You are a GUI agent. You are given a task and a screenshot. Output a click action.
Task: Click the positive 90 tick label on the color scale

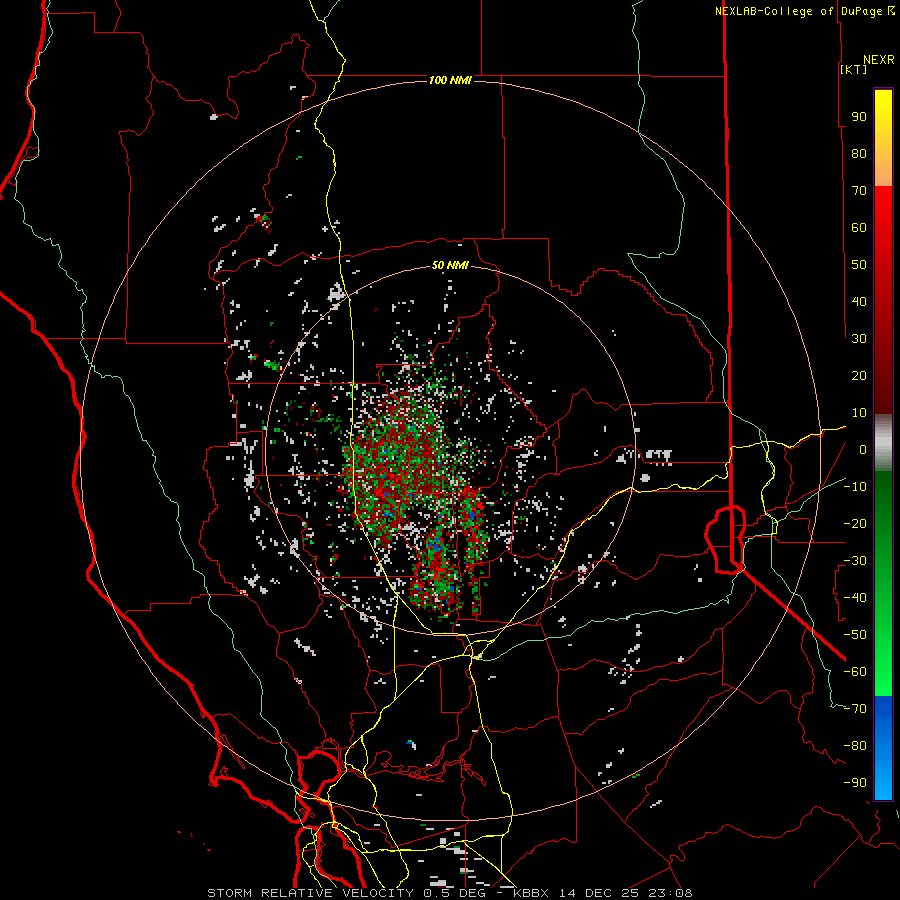click(x=859, y=117)
